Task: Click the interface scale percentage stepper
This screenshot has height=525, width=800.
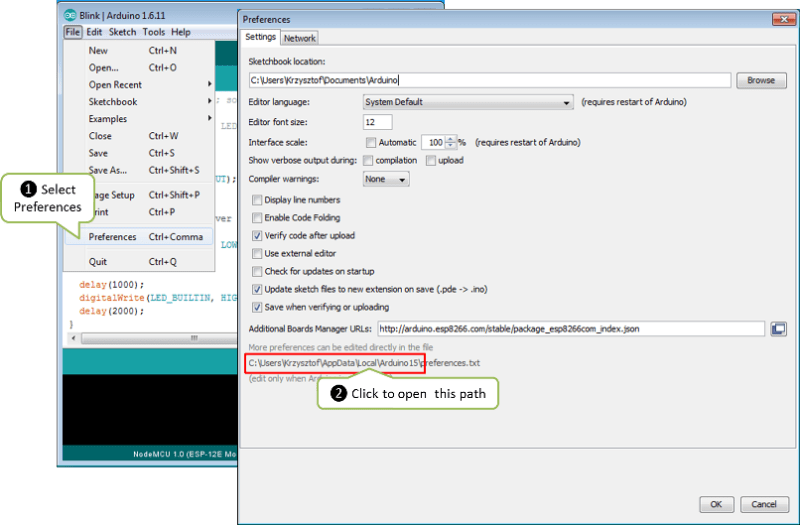Action: coord(451,143)
